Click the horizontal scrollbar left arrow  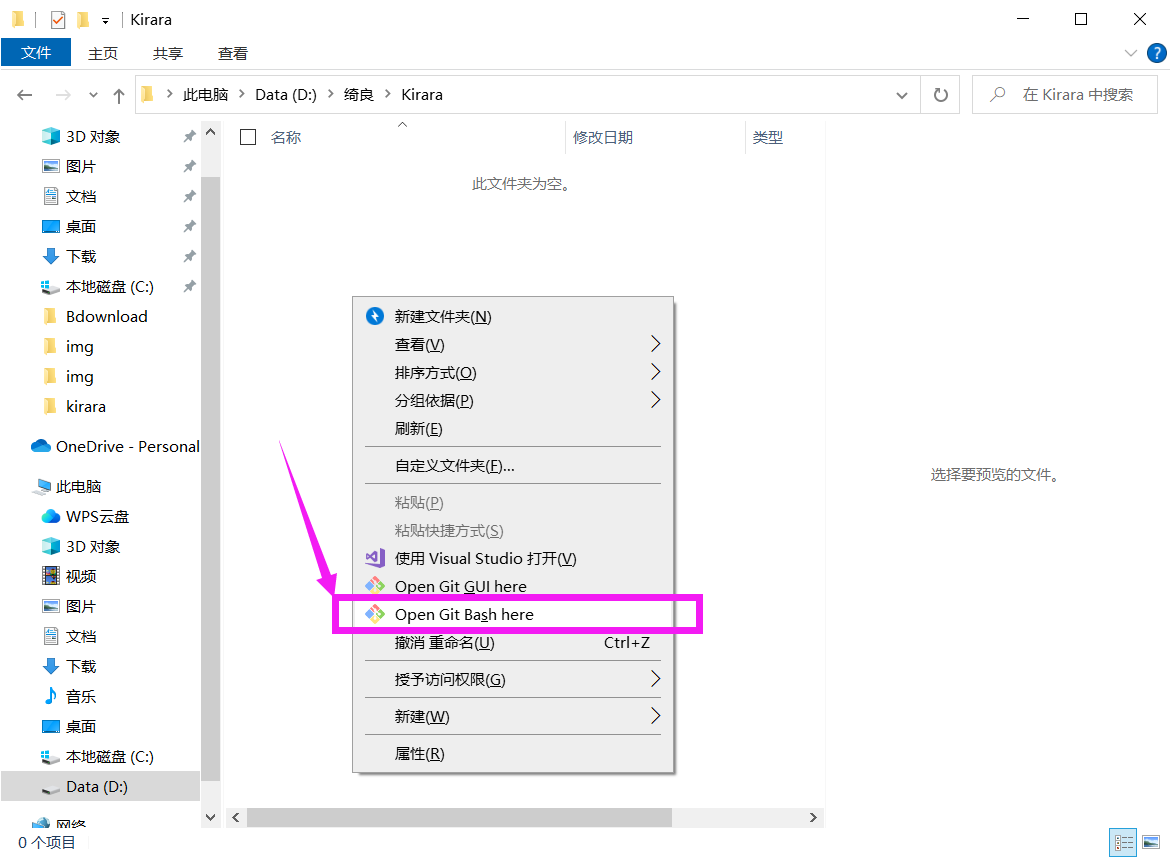click(236, 818)
